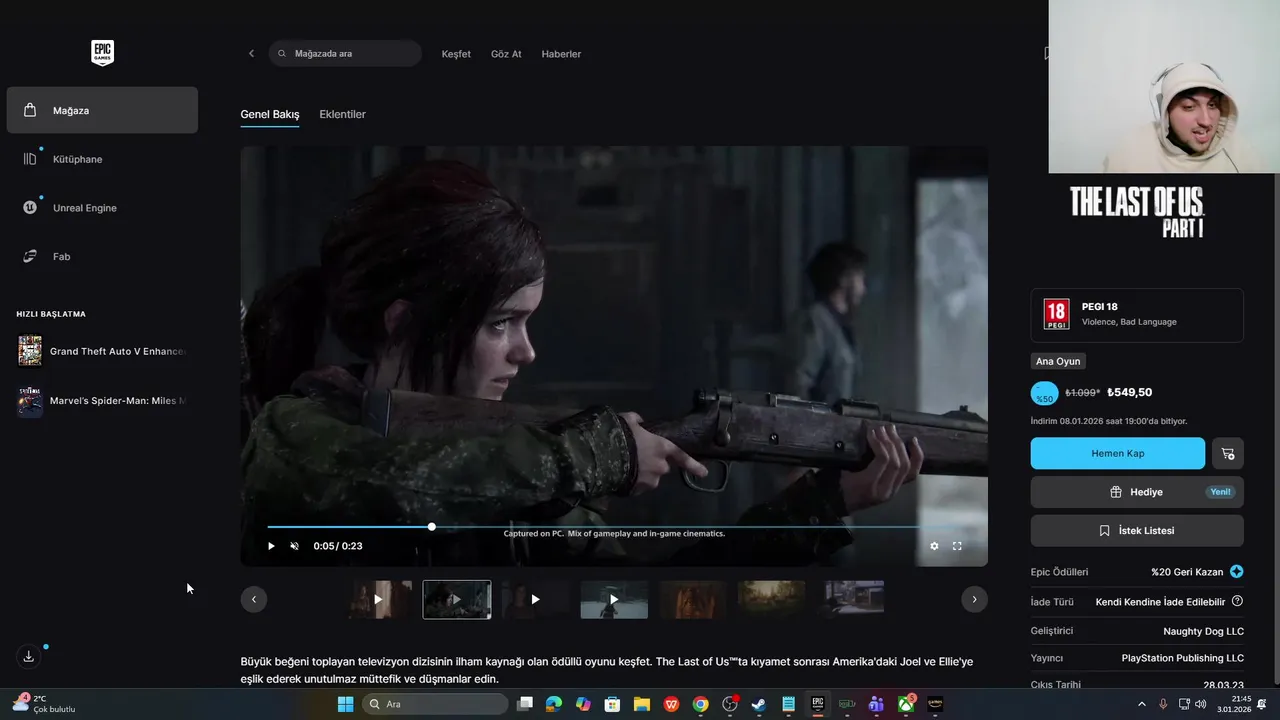
Task: Open refund type help icon
Action: pyautogui.click(x=1237, y=601)
